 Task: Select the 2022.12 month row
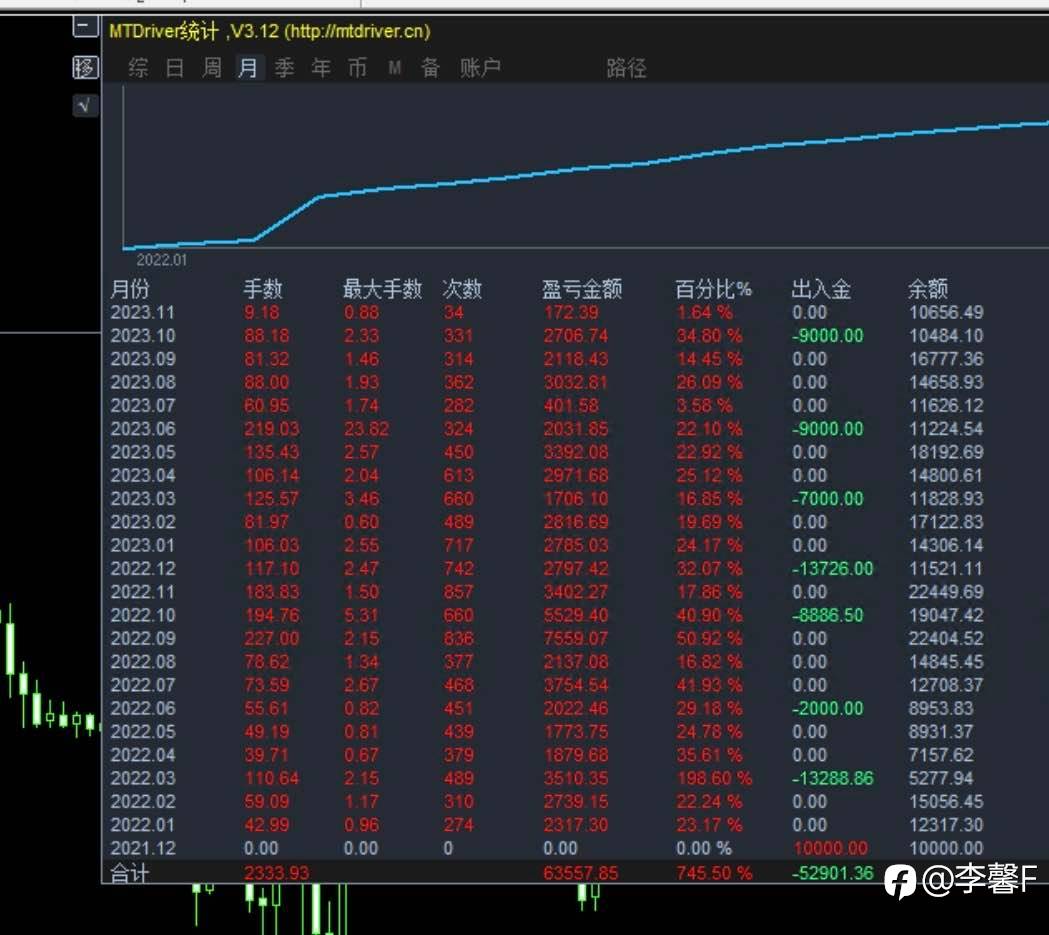[x=547, y=568]
